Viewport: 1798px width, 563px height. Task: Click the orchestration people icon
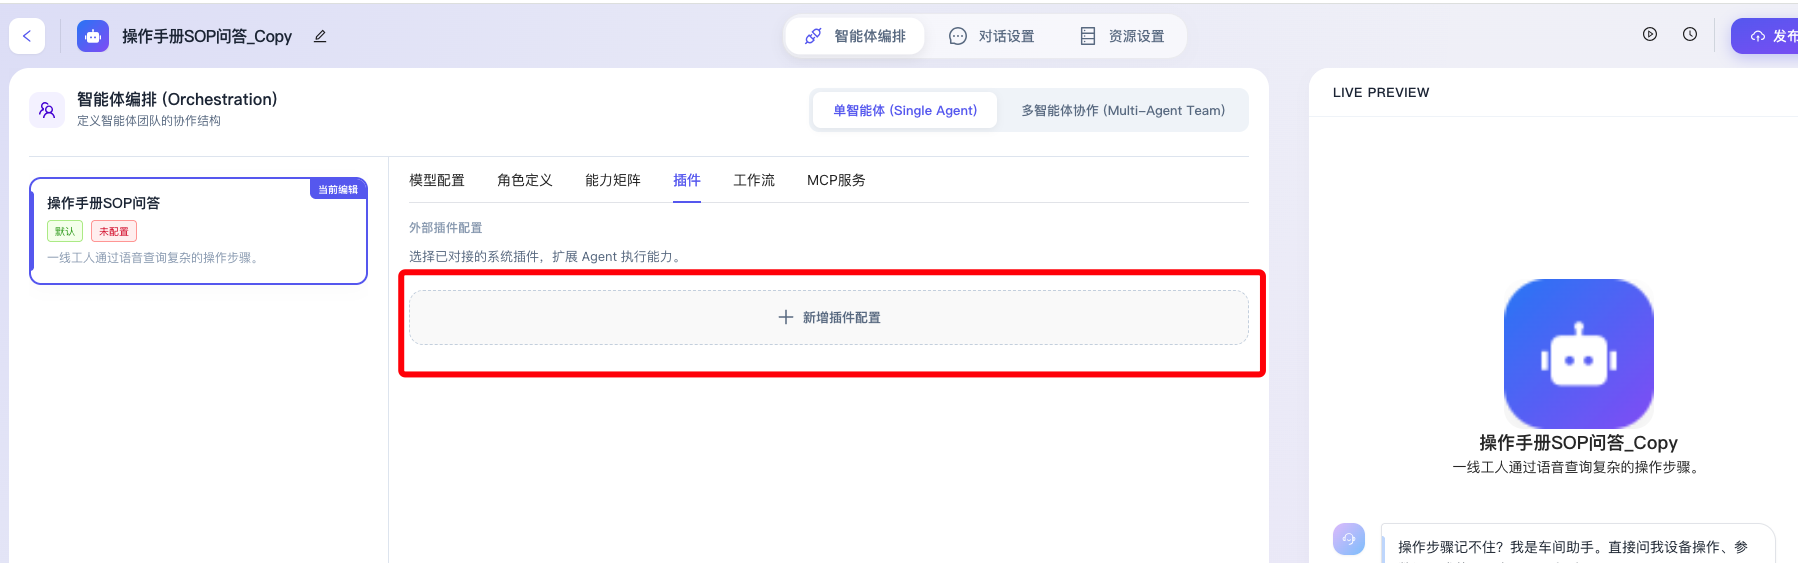pos(47,110)
